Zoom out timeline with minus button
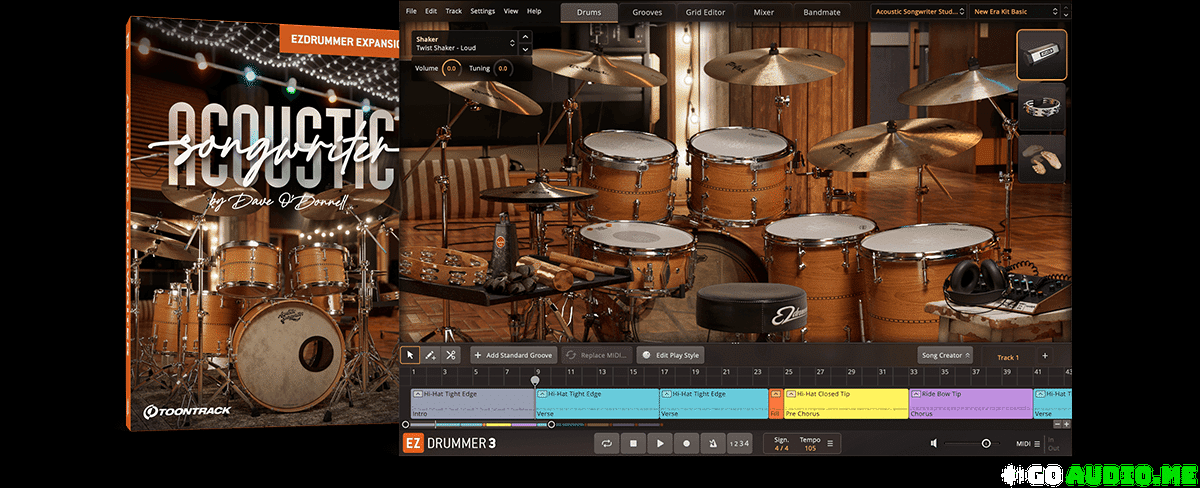 click(1056, 424)
